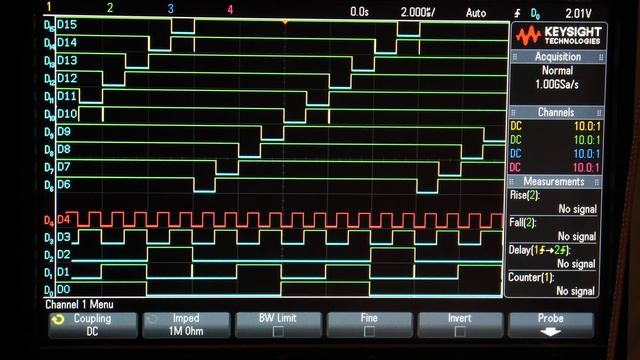Select the D1 digital channel label
The width and height of the screenshot is (640, 360).
point(64,272)
